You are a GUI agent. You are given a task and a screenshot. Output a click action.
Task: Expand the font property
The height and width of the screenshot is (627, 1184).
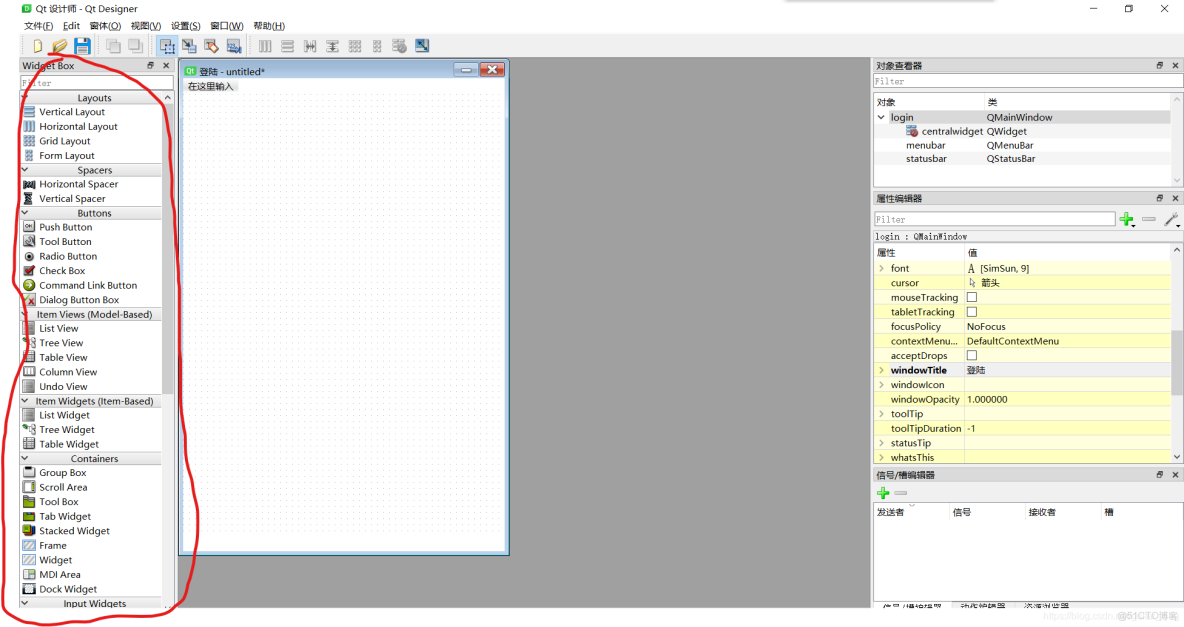[x=881, y=268]
